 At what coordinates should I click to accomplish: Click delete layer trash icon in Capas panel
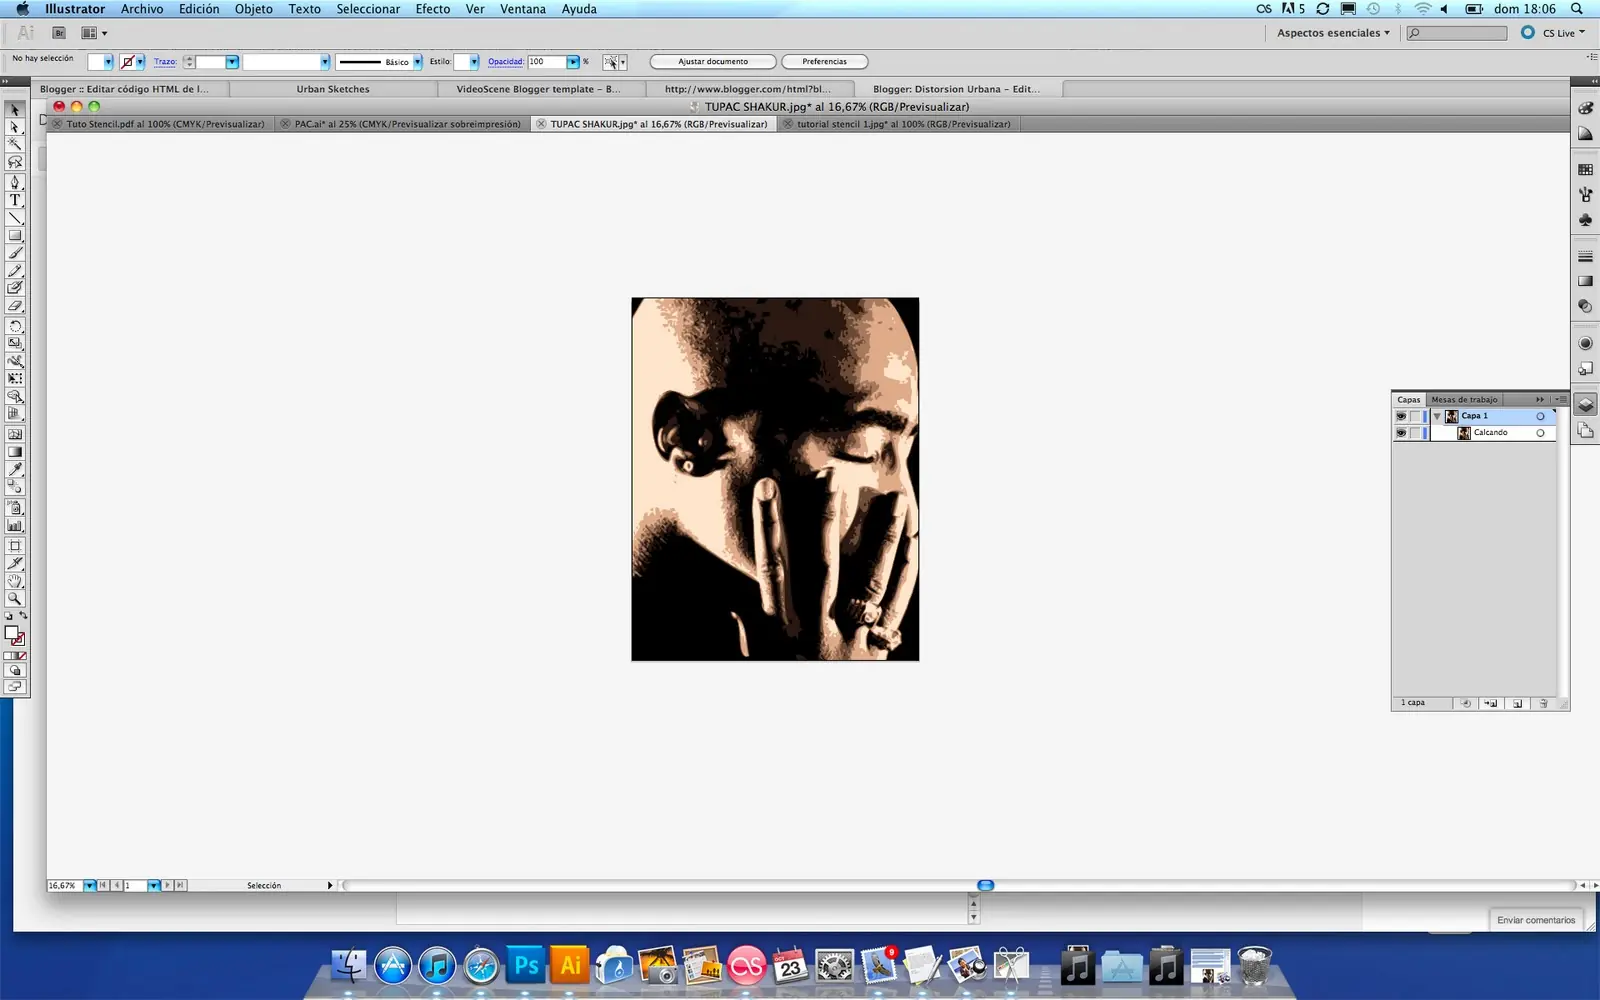1543,703
